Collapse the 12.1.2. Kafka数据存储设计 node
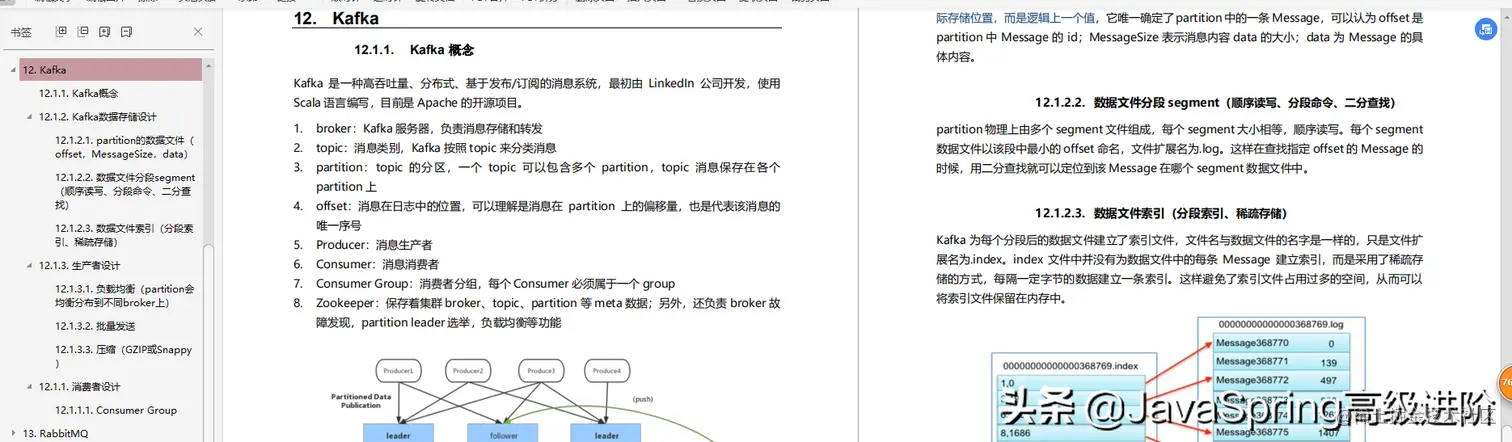This screenshot has width=1512, height=442. pyautogui.click(x=30, y=117)
